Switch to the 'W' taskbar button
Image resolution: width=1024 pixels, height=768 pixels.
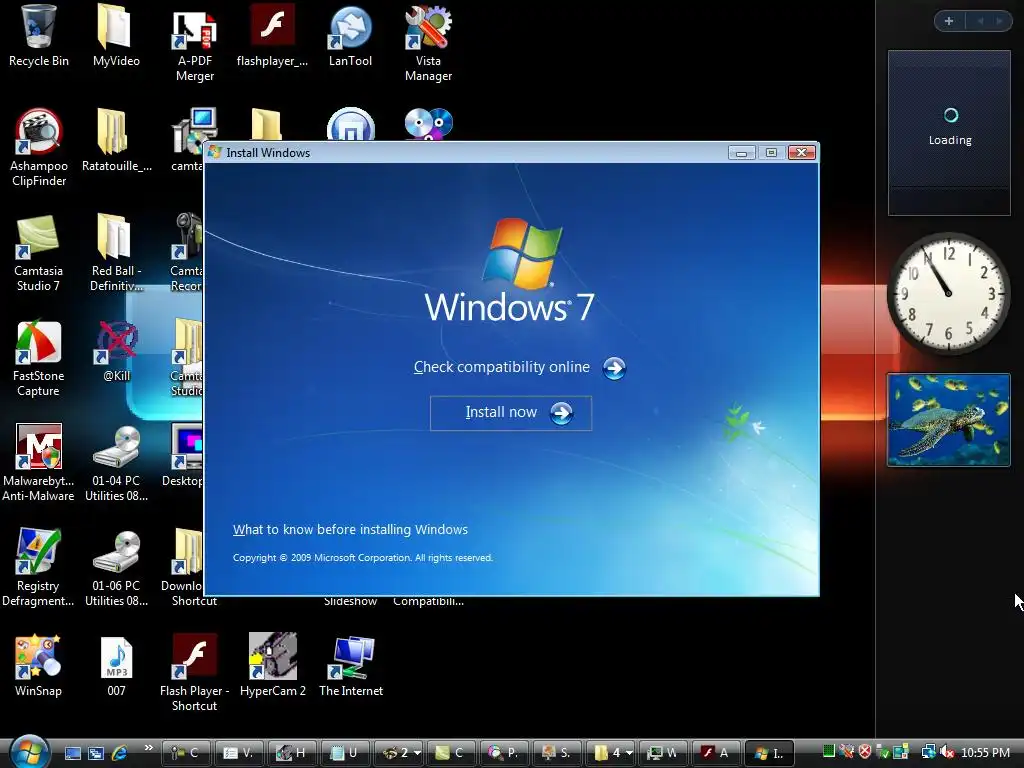[663, 753]
